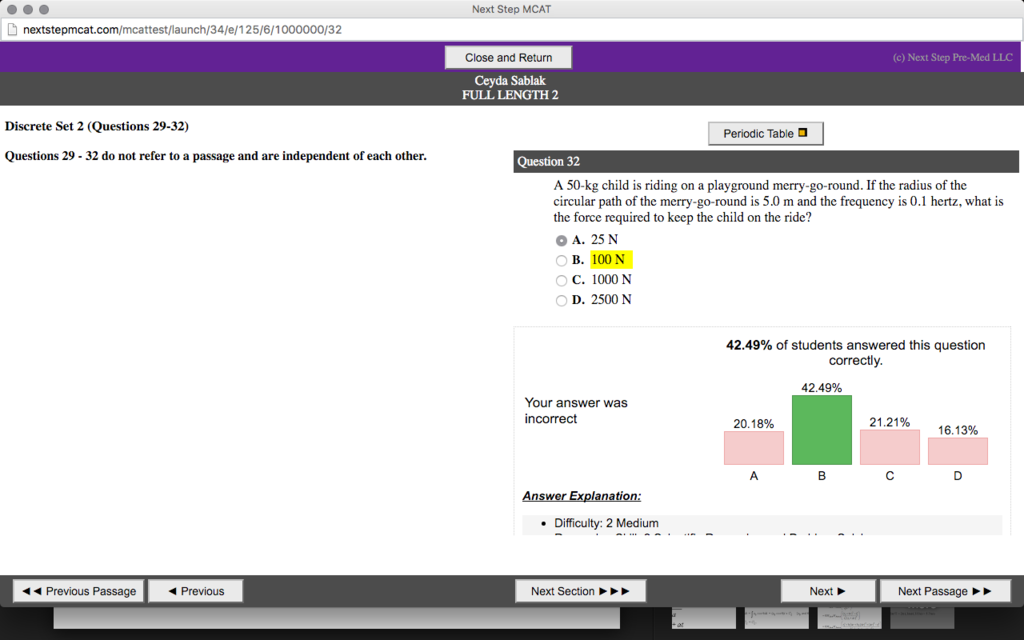Screen dimensions: 1024x640
Task: Jump ahead with Next Section button
Action: coord(580,591)
